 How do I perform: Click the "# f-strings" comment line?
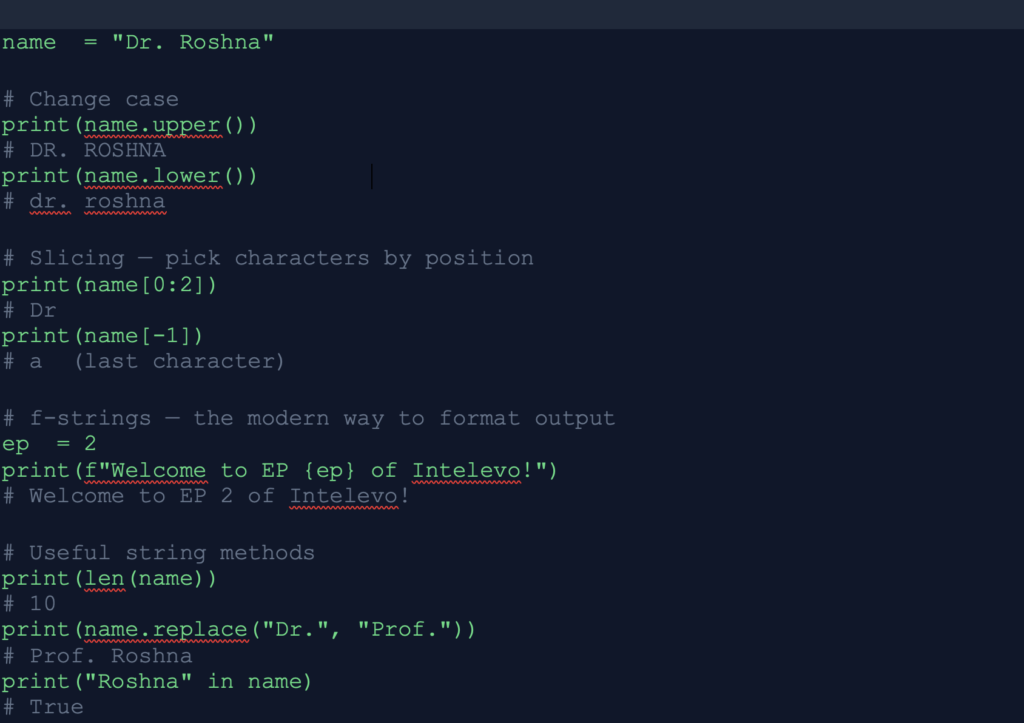coord(308,418)
